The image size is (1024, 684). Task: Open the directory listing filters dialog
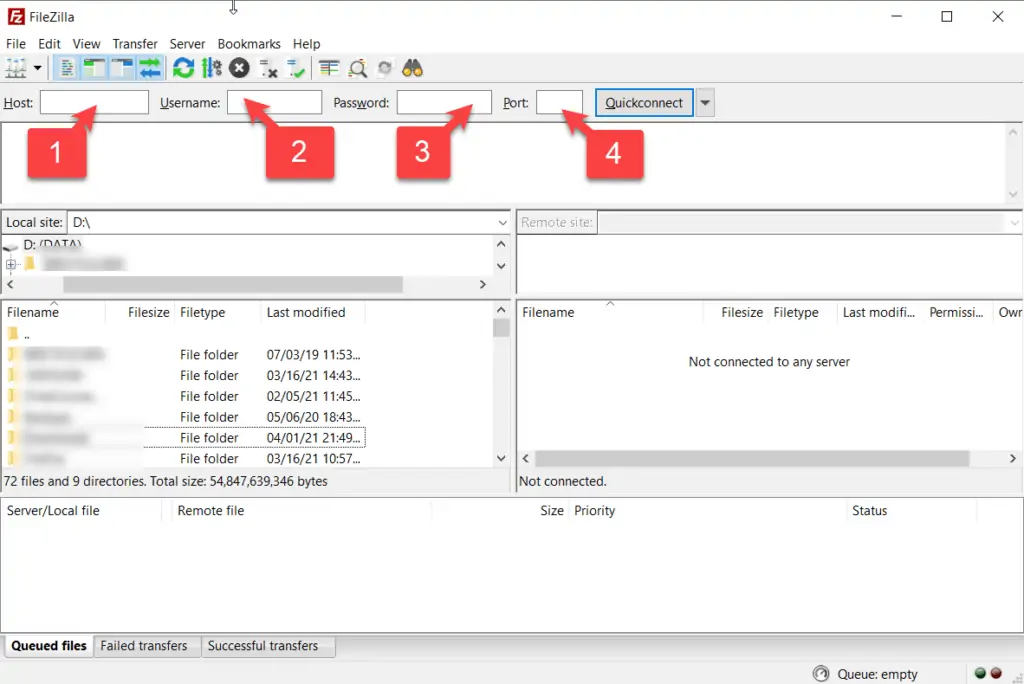tap(329, 68)
